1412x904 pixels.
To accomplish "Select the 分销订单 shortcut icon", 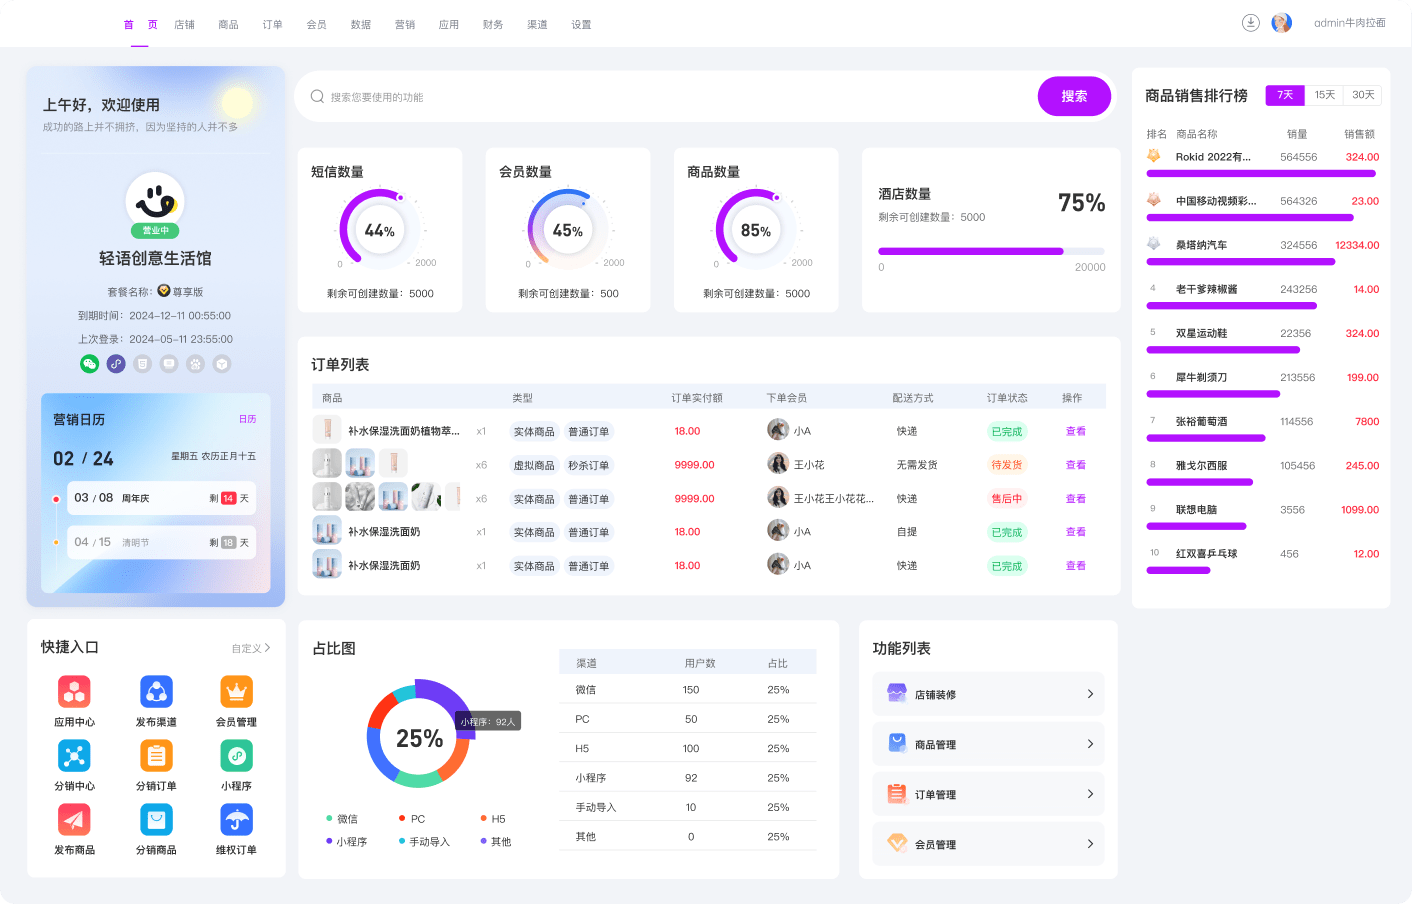I will pyautogui.click(x=156, y=756).
